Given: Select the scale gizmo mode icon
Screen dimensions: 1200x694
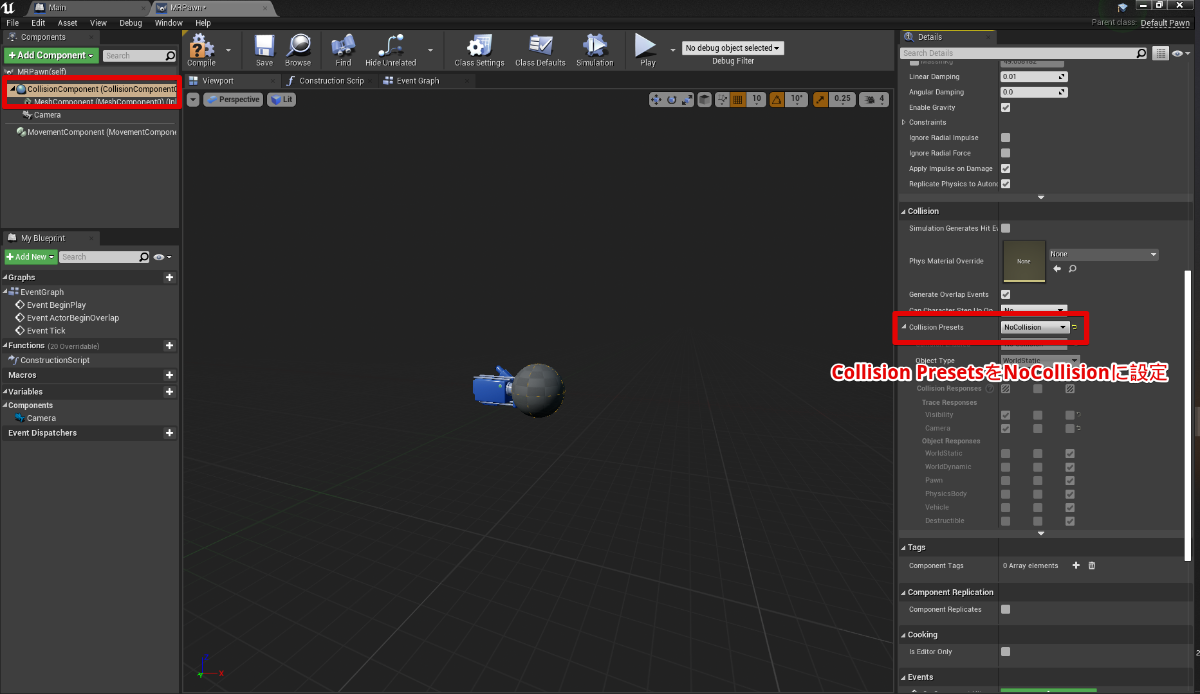Looking at the screenshot, I should [686, 99].
